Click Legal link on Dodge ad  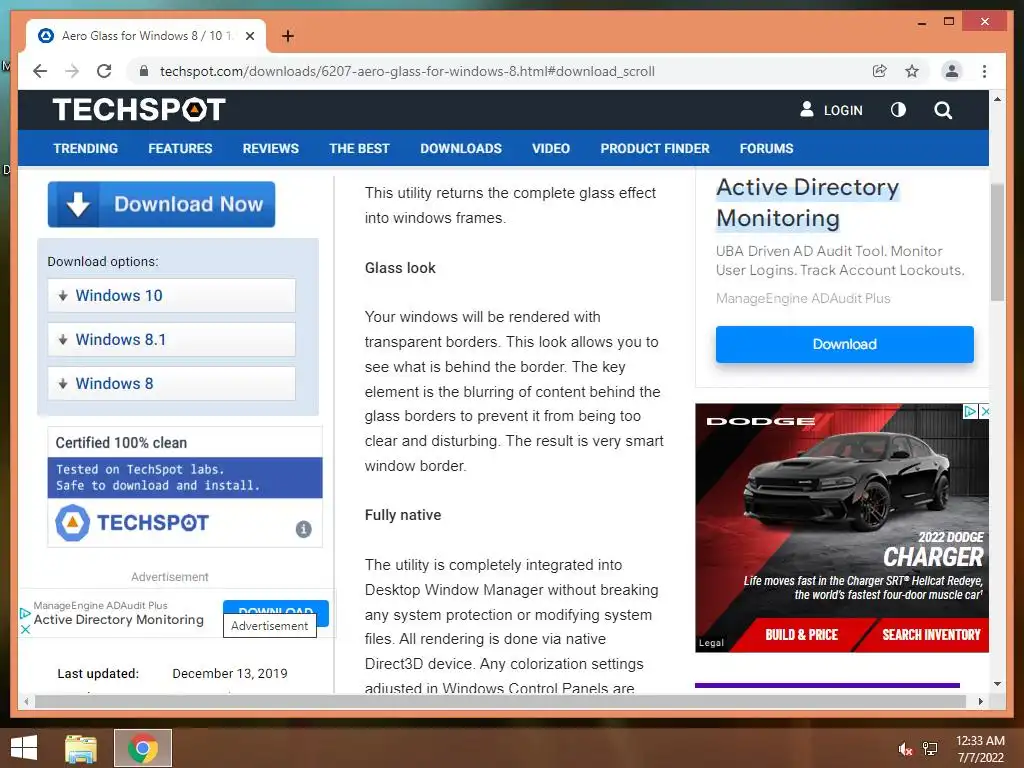click(x=711, y=643)
